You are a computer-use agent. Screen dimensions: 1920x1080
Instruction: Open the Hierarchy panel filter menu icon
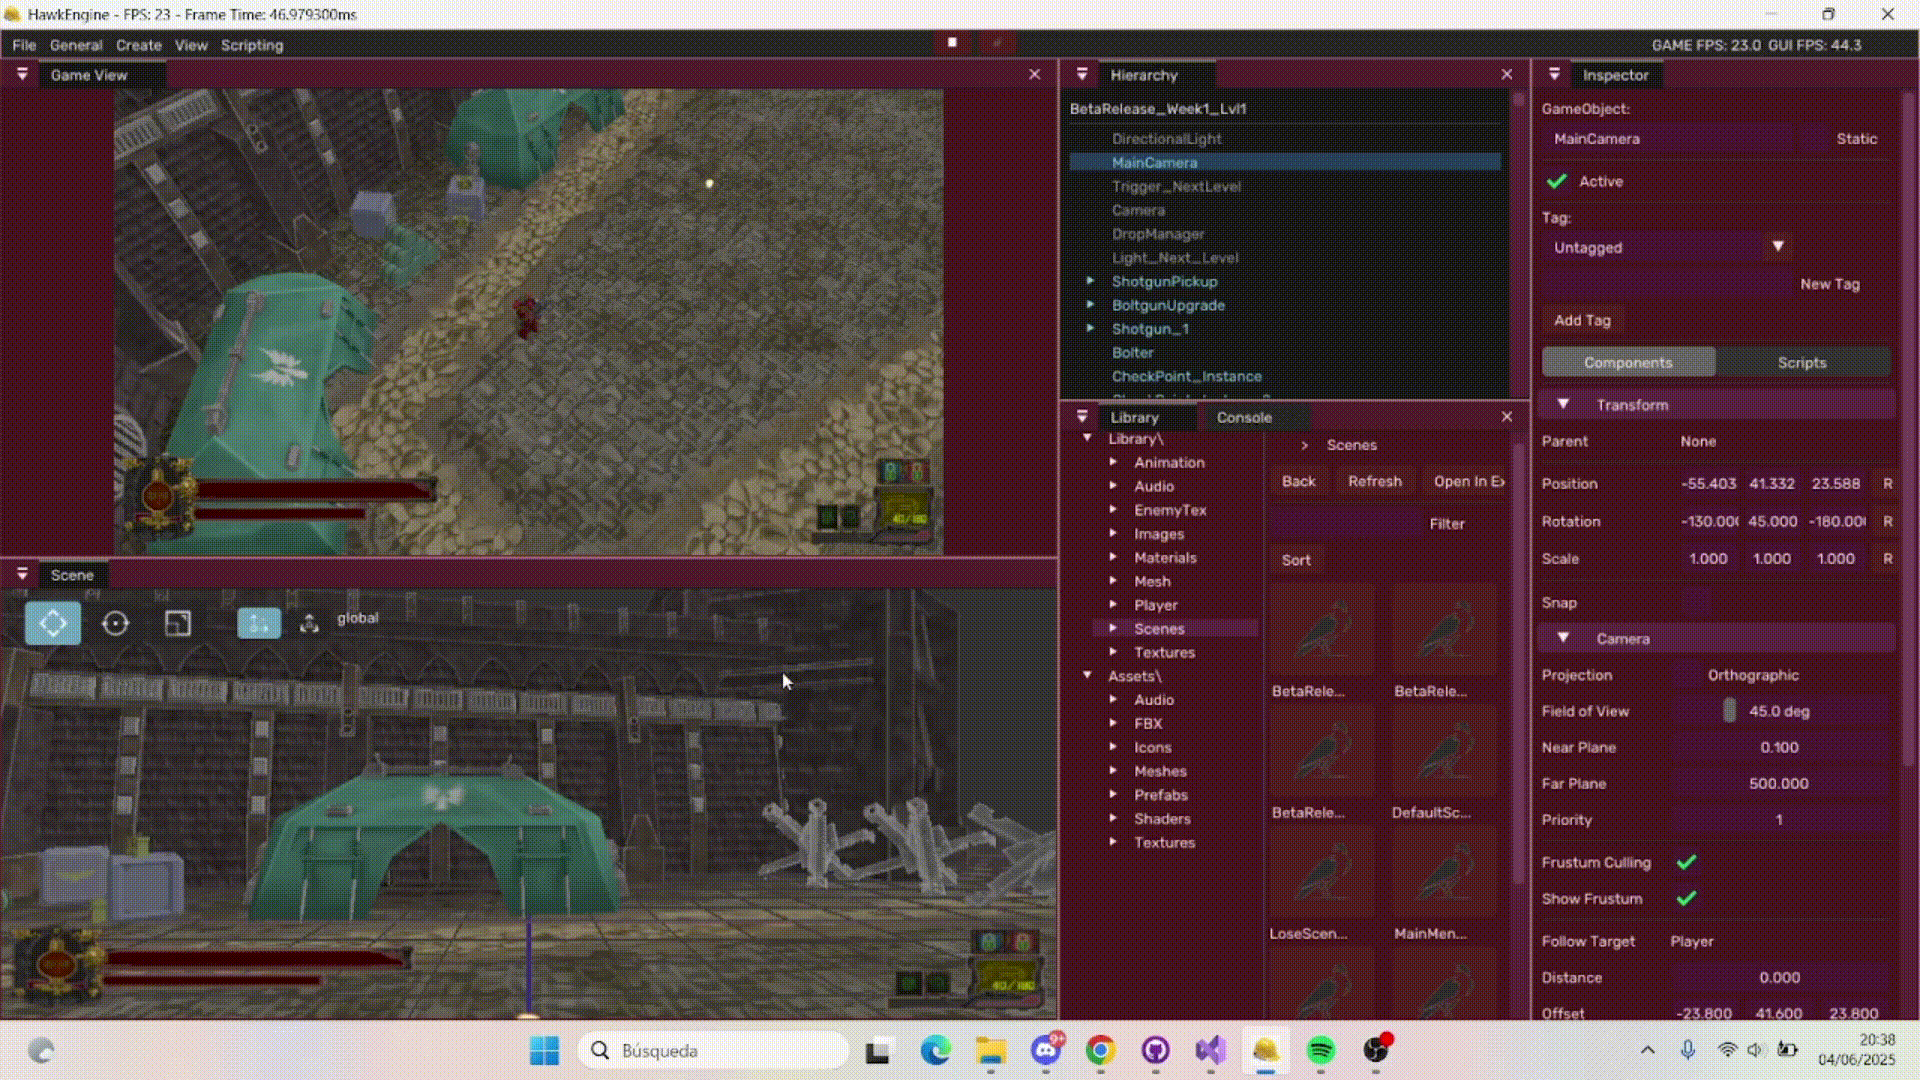(x=1082, y=74)
